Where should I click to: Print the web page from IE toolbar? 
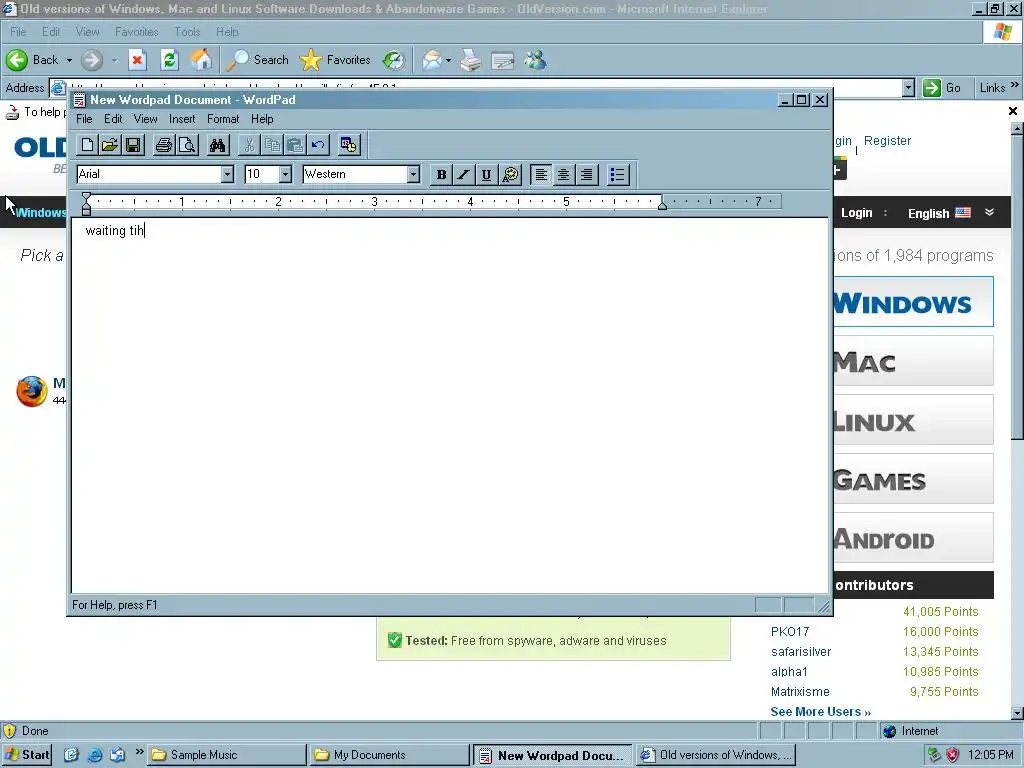coord(470,61)
